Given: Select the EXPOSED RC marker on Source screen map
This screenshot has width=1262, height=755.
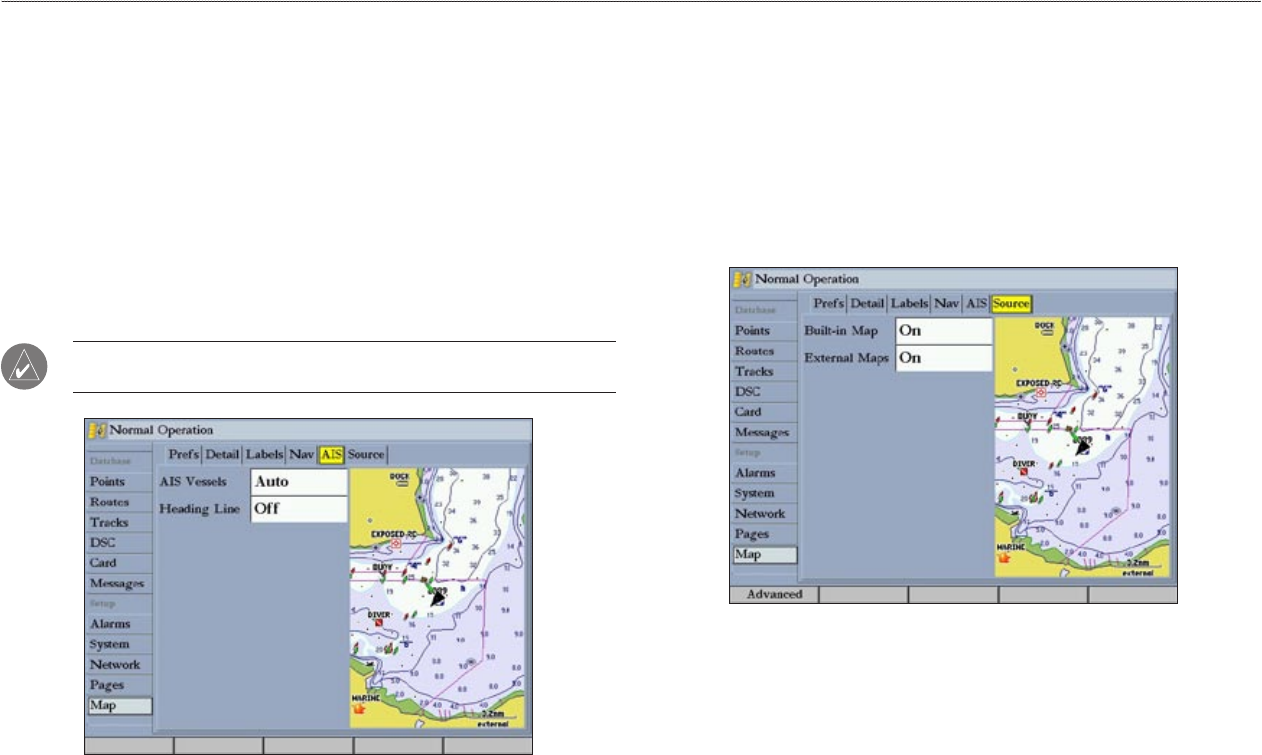Looking at the screenshot, I should (1040, 393).
